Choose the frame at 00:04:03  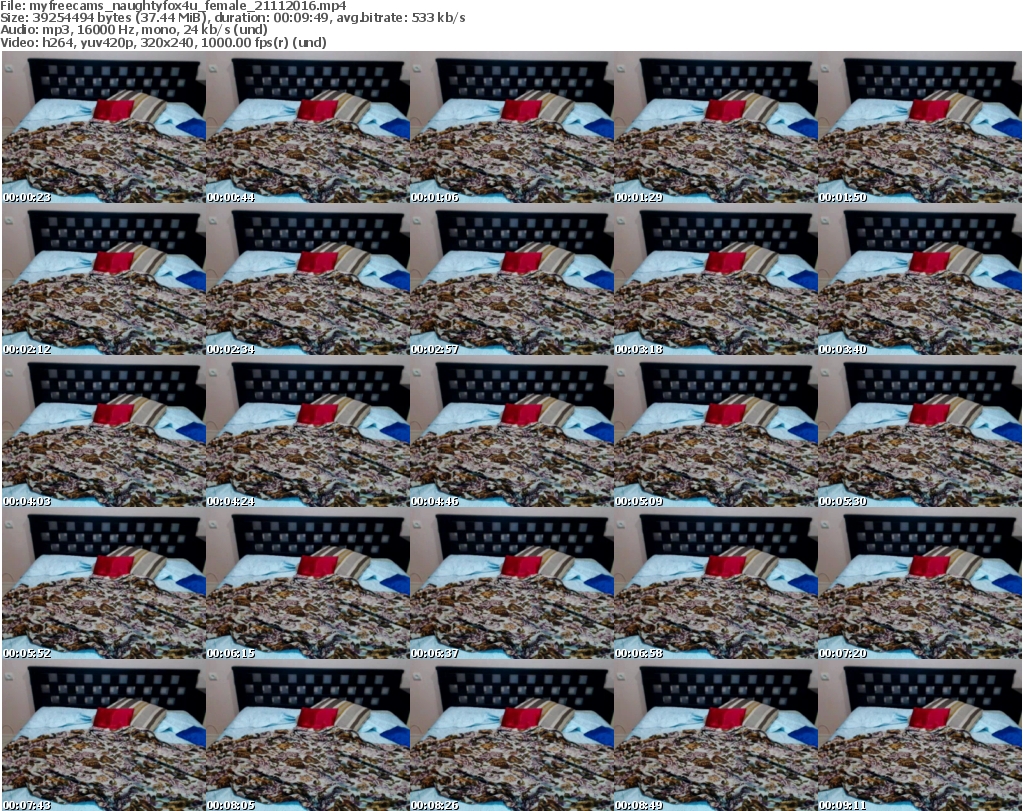[x=104, y=432]
